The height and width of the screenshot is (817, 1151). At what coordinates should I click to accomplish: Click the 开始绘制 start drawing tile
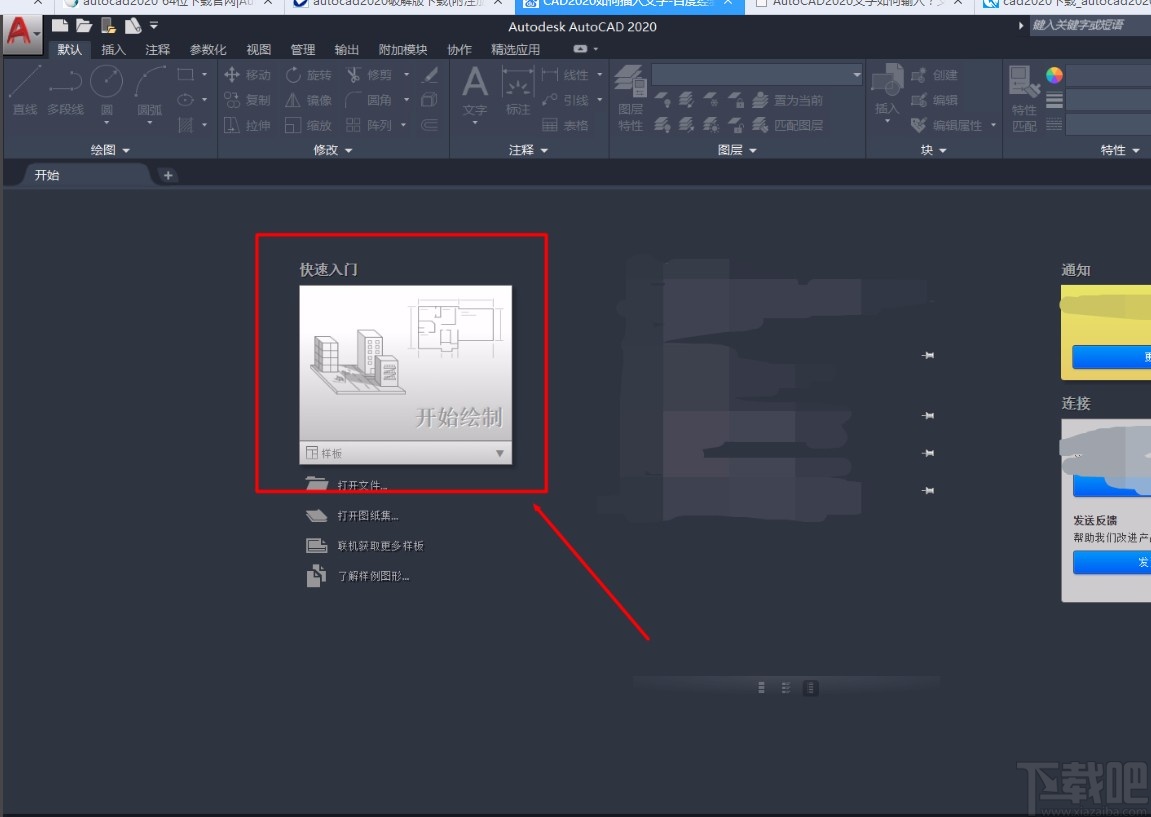tap(405, 370)
